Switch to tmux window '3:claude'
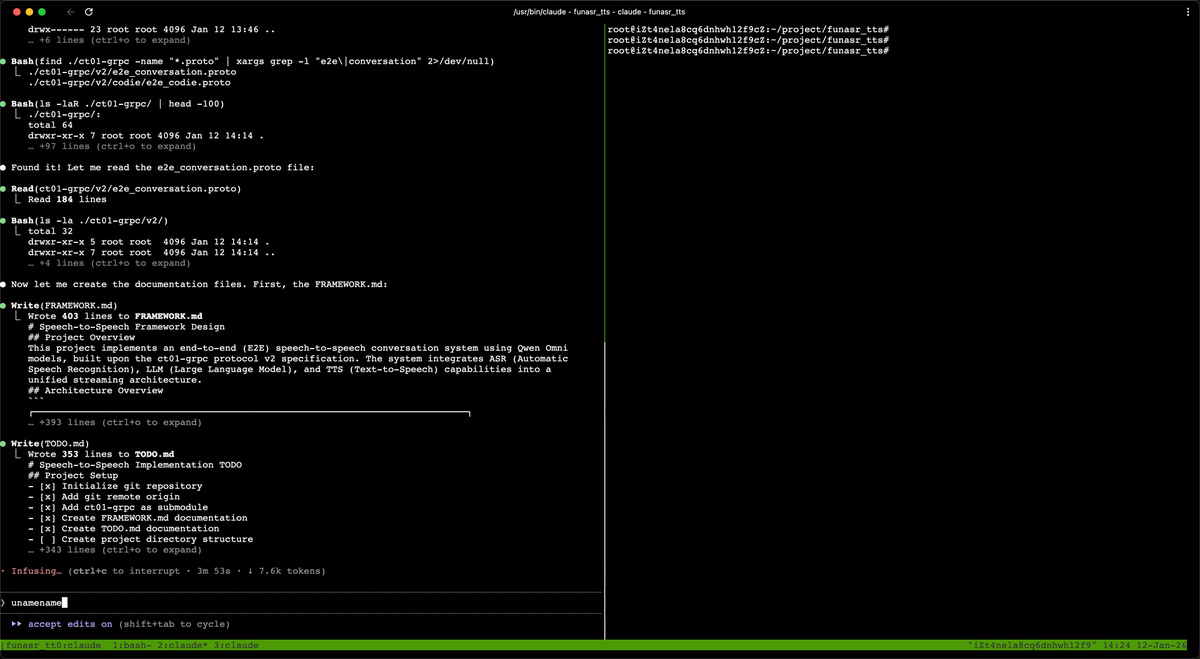 point(234,646)
